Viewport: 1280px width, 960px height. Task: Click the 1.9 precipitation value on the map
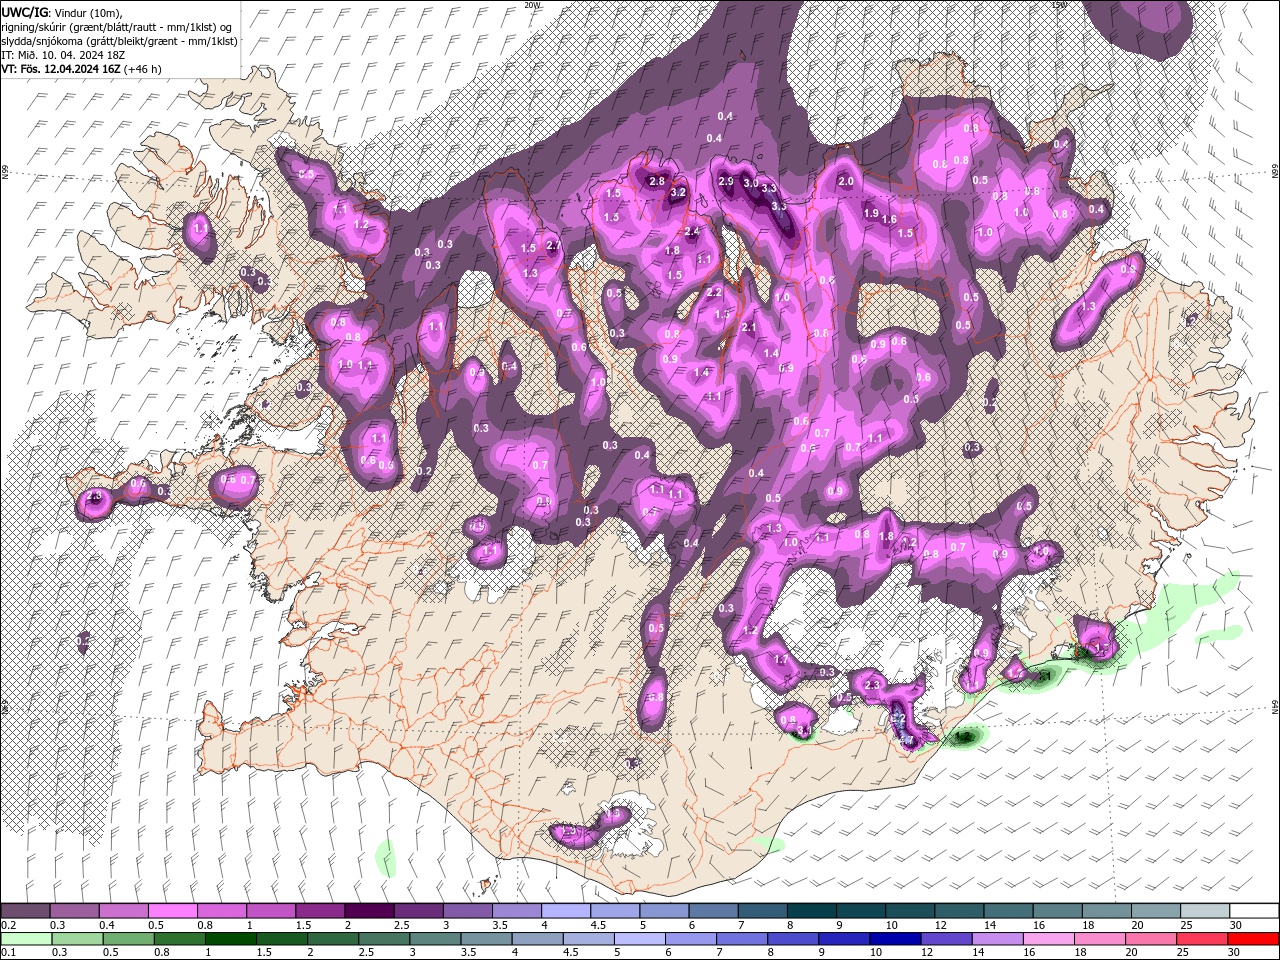[871, 213]
